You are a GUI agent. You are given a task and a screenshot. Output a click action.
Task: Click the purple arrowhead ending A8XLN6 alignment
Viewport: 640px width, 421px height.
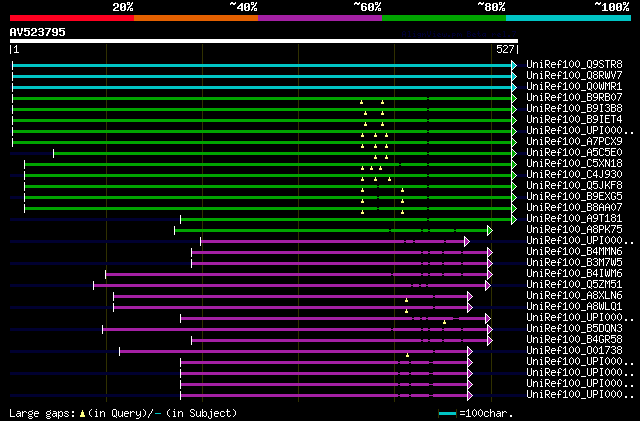[470, 297]
